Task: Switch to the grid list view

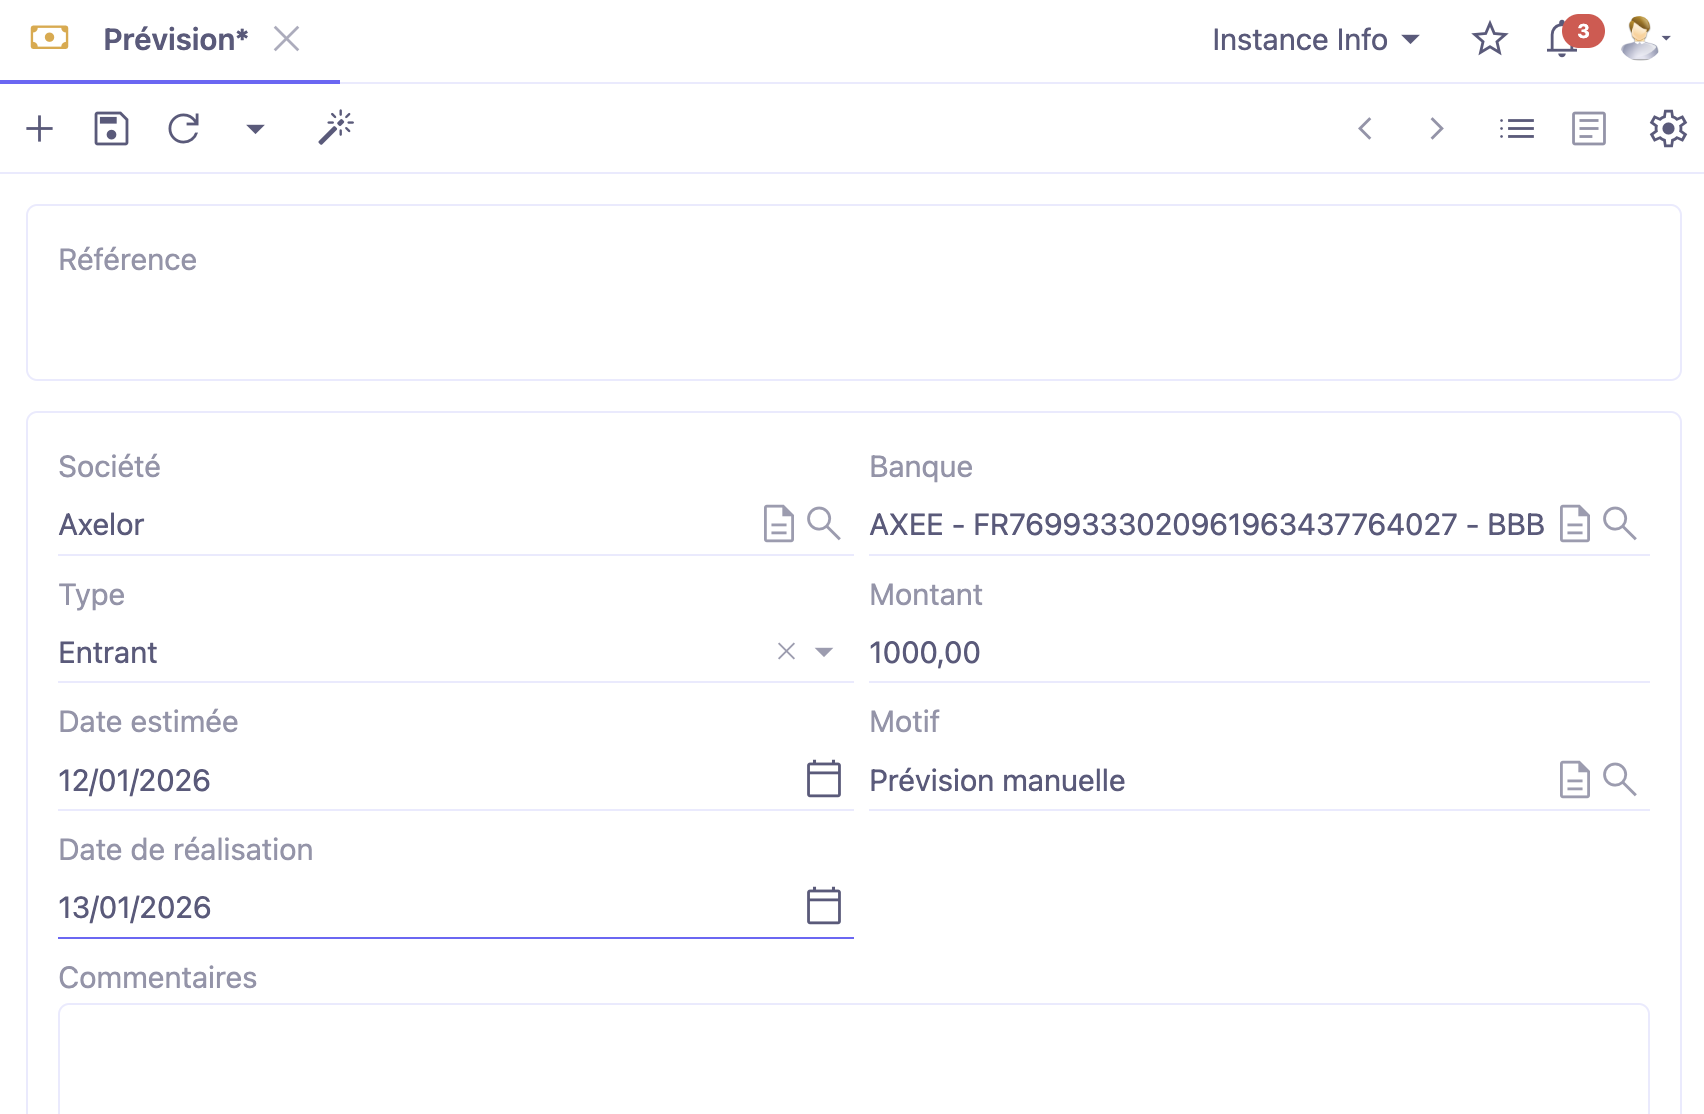Action: pyautogui.click(x=1516, y=128)
